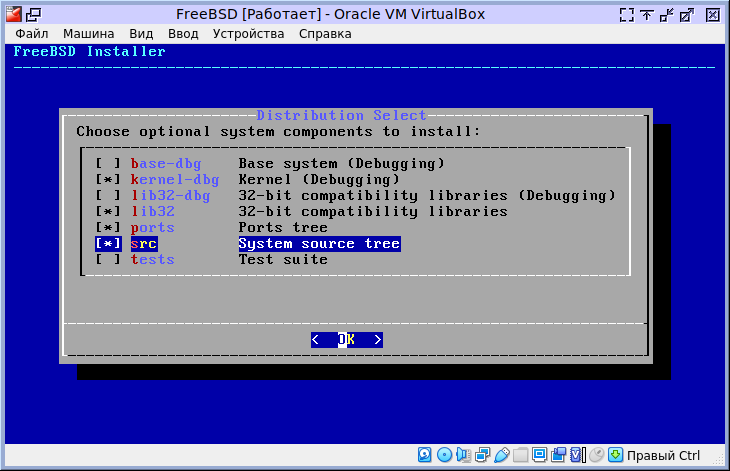Click the keep-above arrow titlebar icon
This screenshot has width=730, height=471.
647,15
